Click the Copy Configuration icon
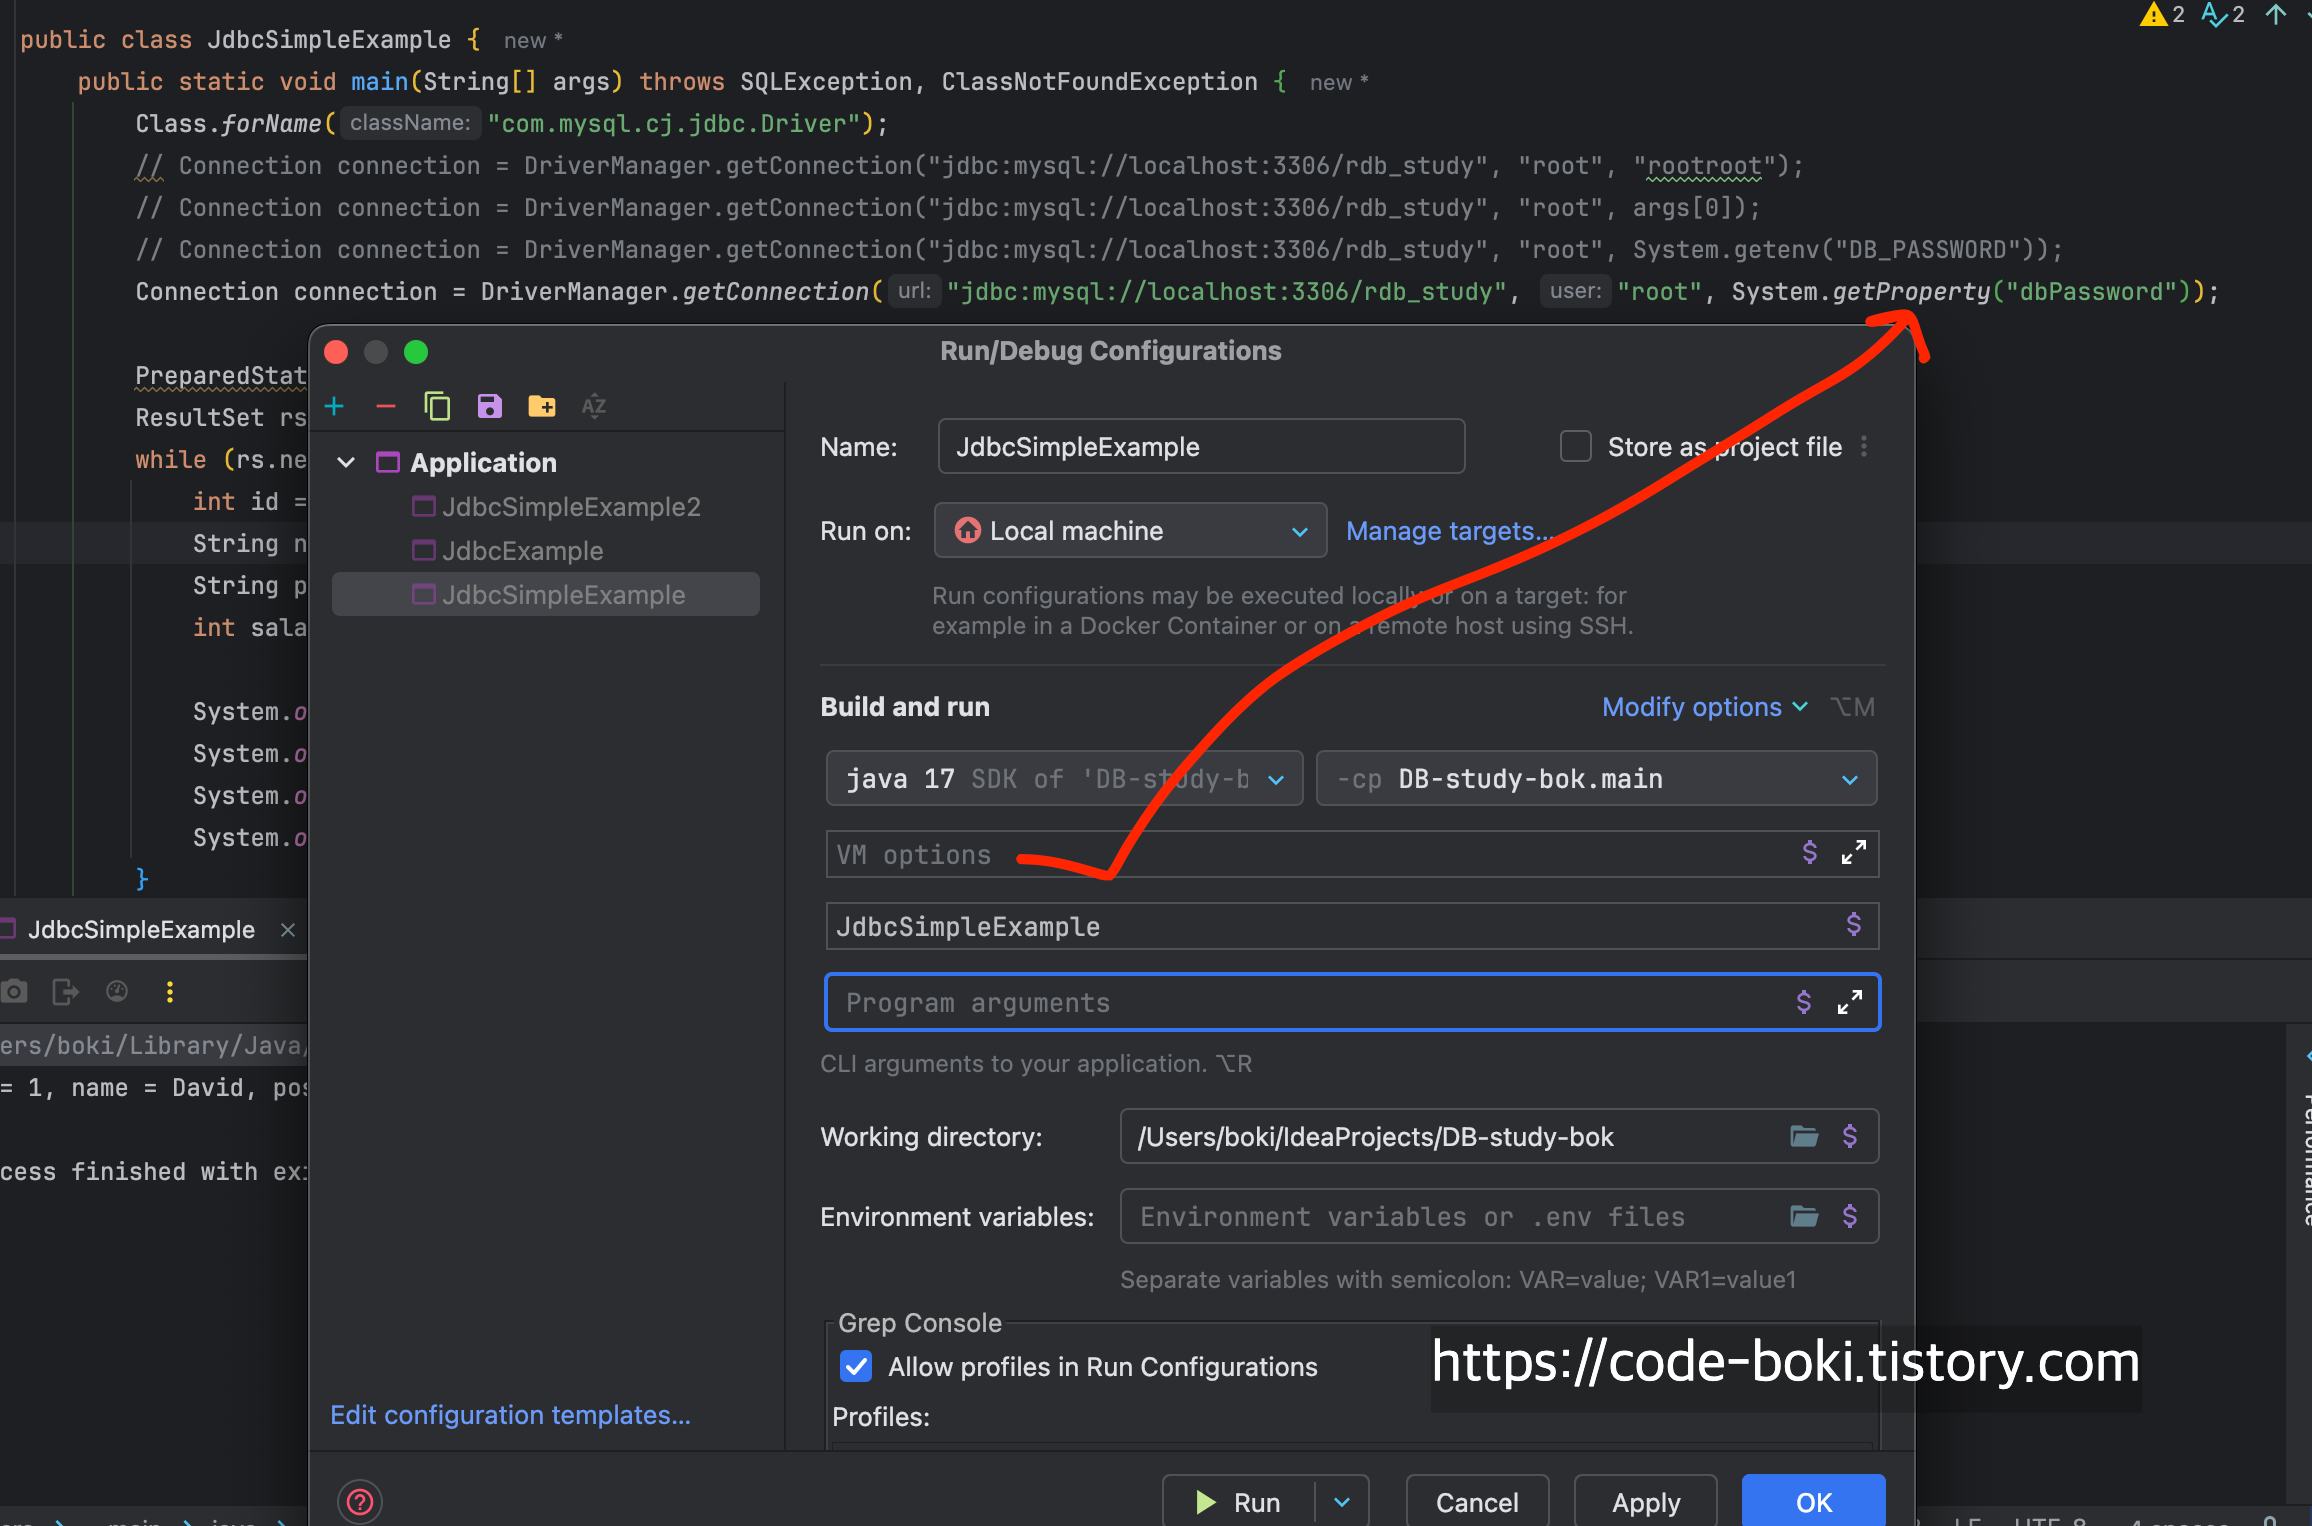The height and width of the screenshot is (1526, 2312). click(437, 406)
